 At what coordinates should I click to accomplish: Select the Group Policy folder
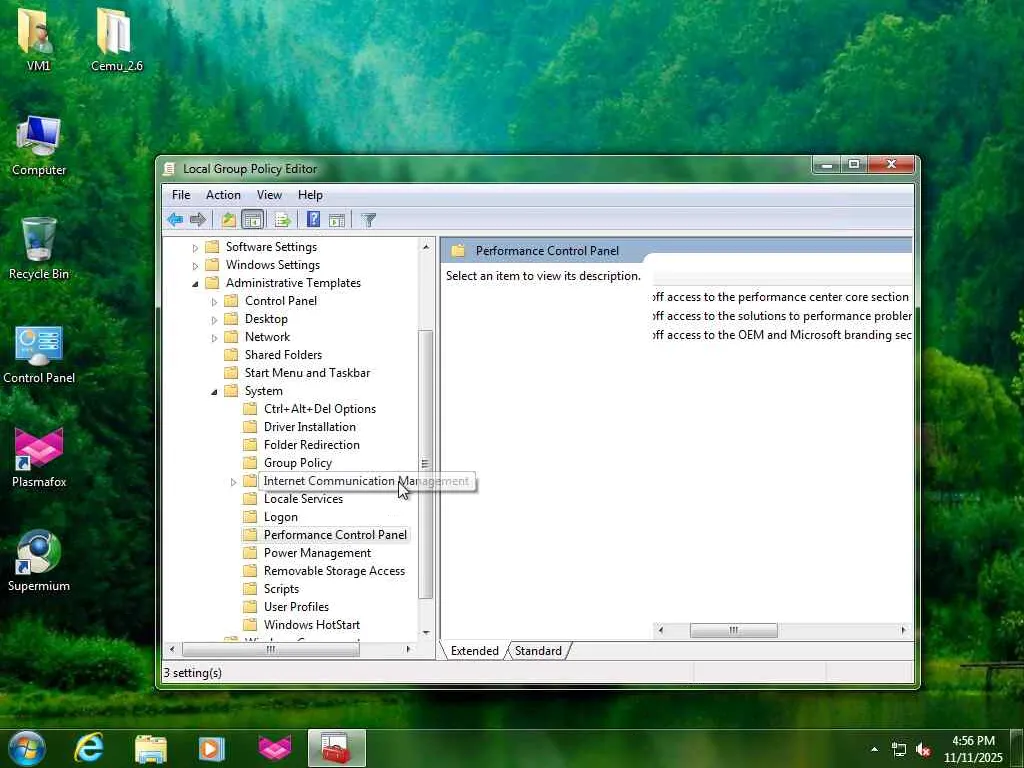298,462
